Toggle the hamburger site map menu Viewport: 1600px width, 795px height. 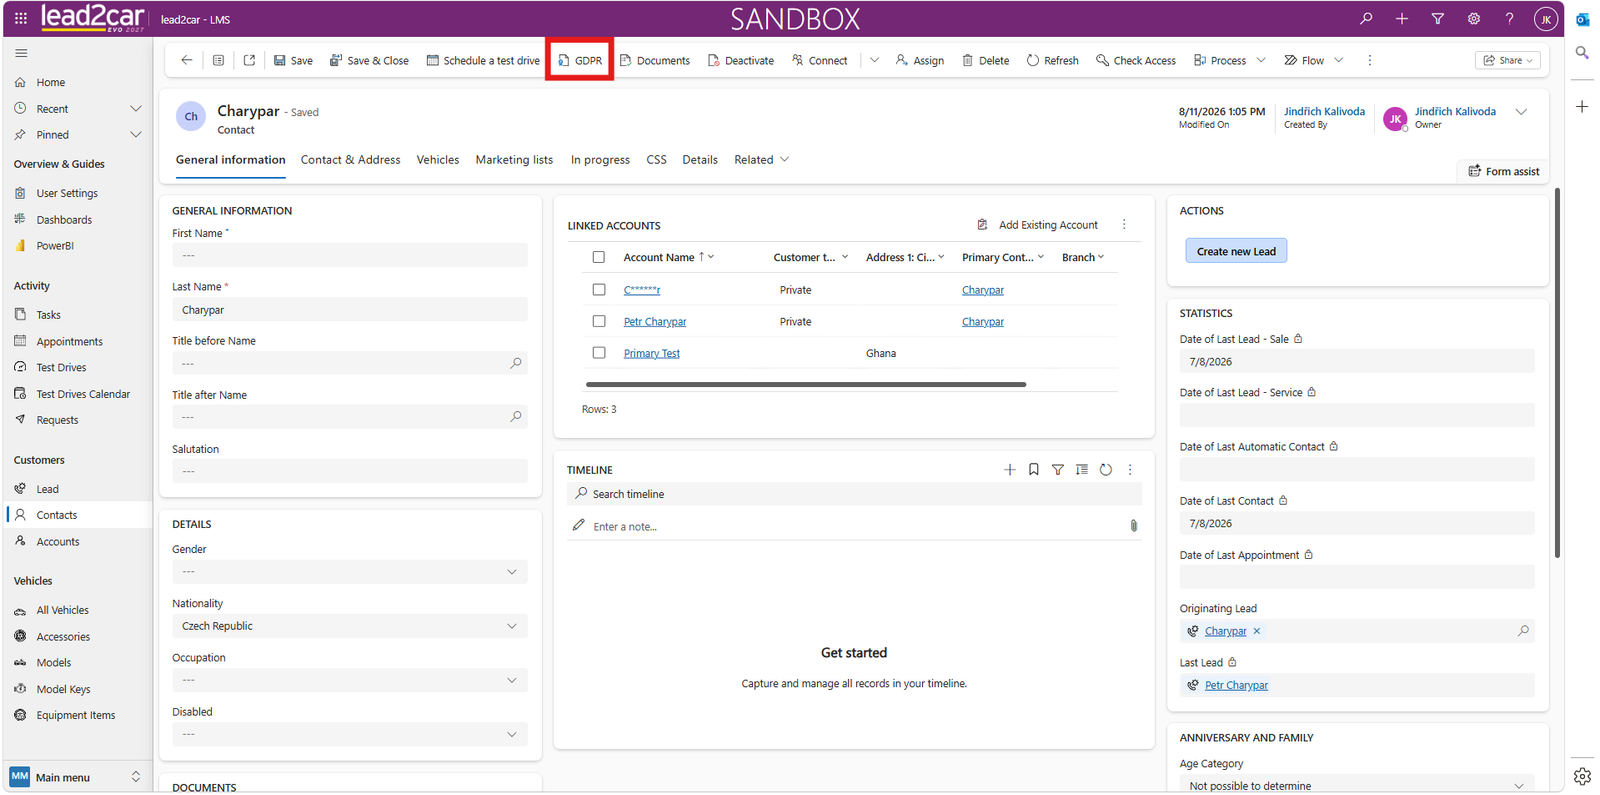click(21, 53)
